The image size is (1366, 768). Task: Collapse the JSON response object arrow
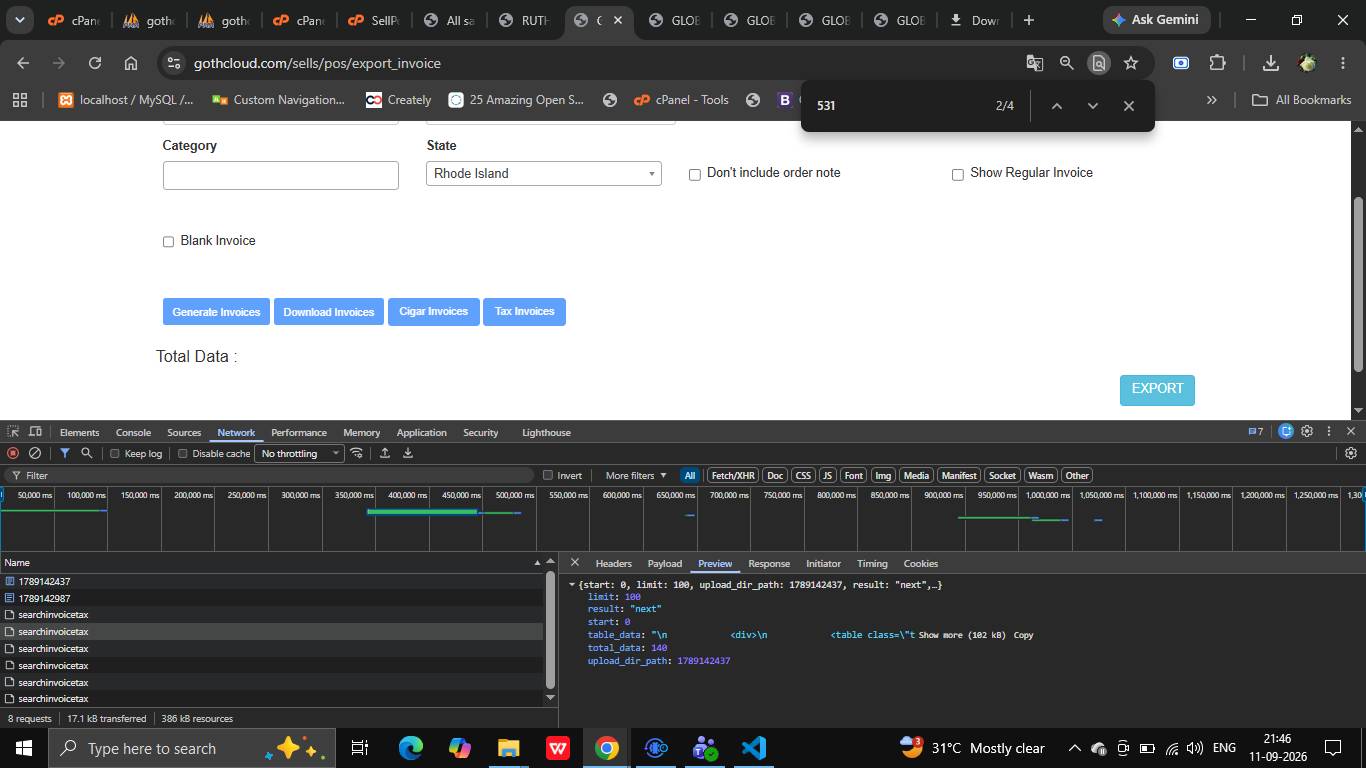tap(572, 584)
